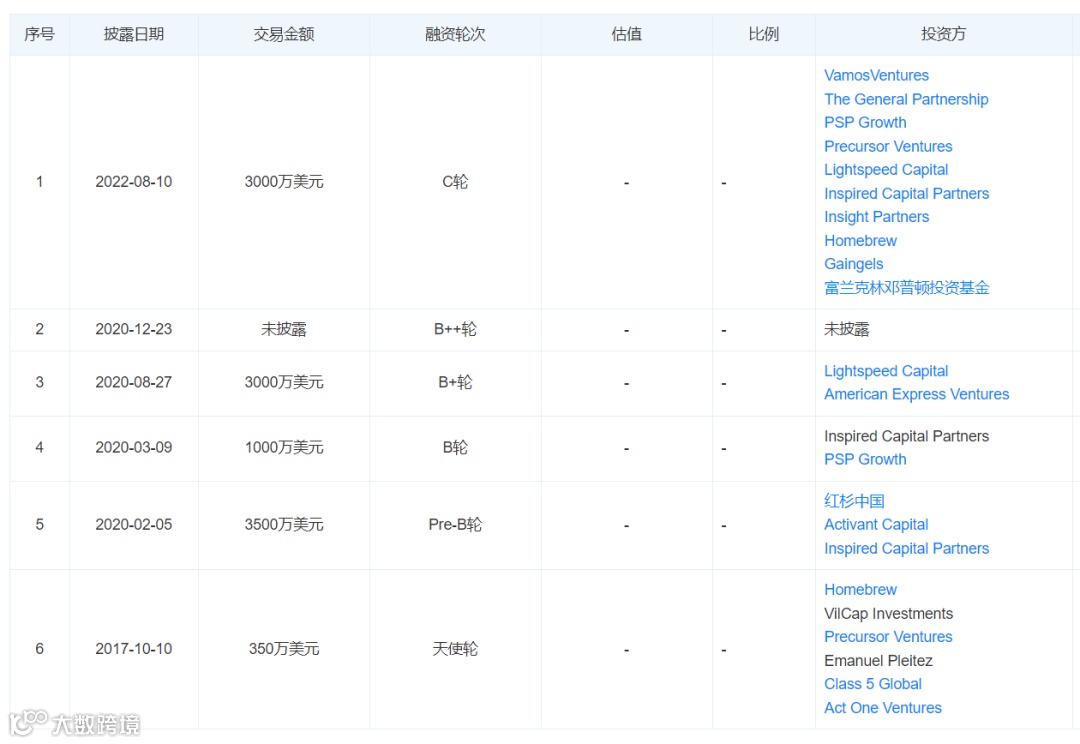The height and width of the screenshot is (744, 1080).
Task: Select the date 2017-10-10
Action: pyautogui.click(x=134, y=649)
